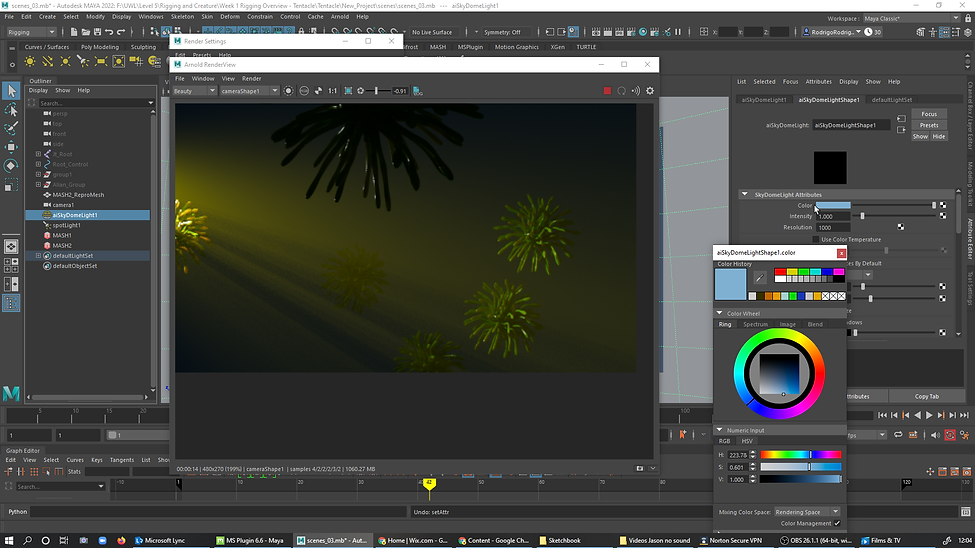Screen dimensions: 975x548
Task: Adjust the Intensity slider handle
Action: click(x=862, y=216)
